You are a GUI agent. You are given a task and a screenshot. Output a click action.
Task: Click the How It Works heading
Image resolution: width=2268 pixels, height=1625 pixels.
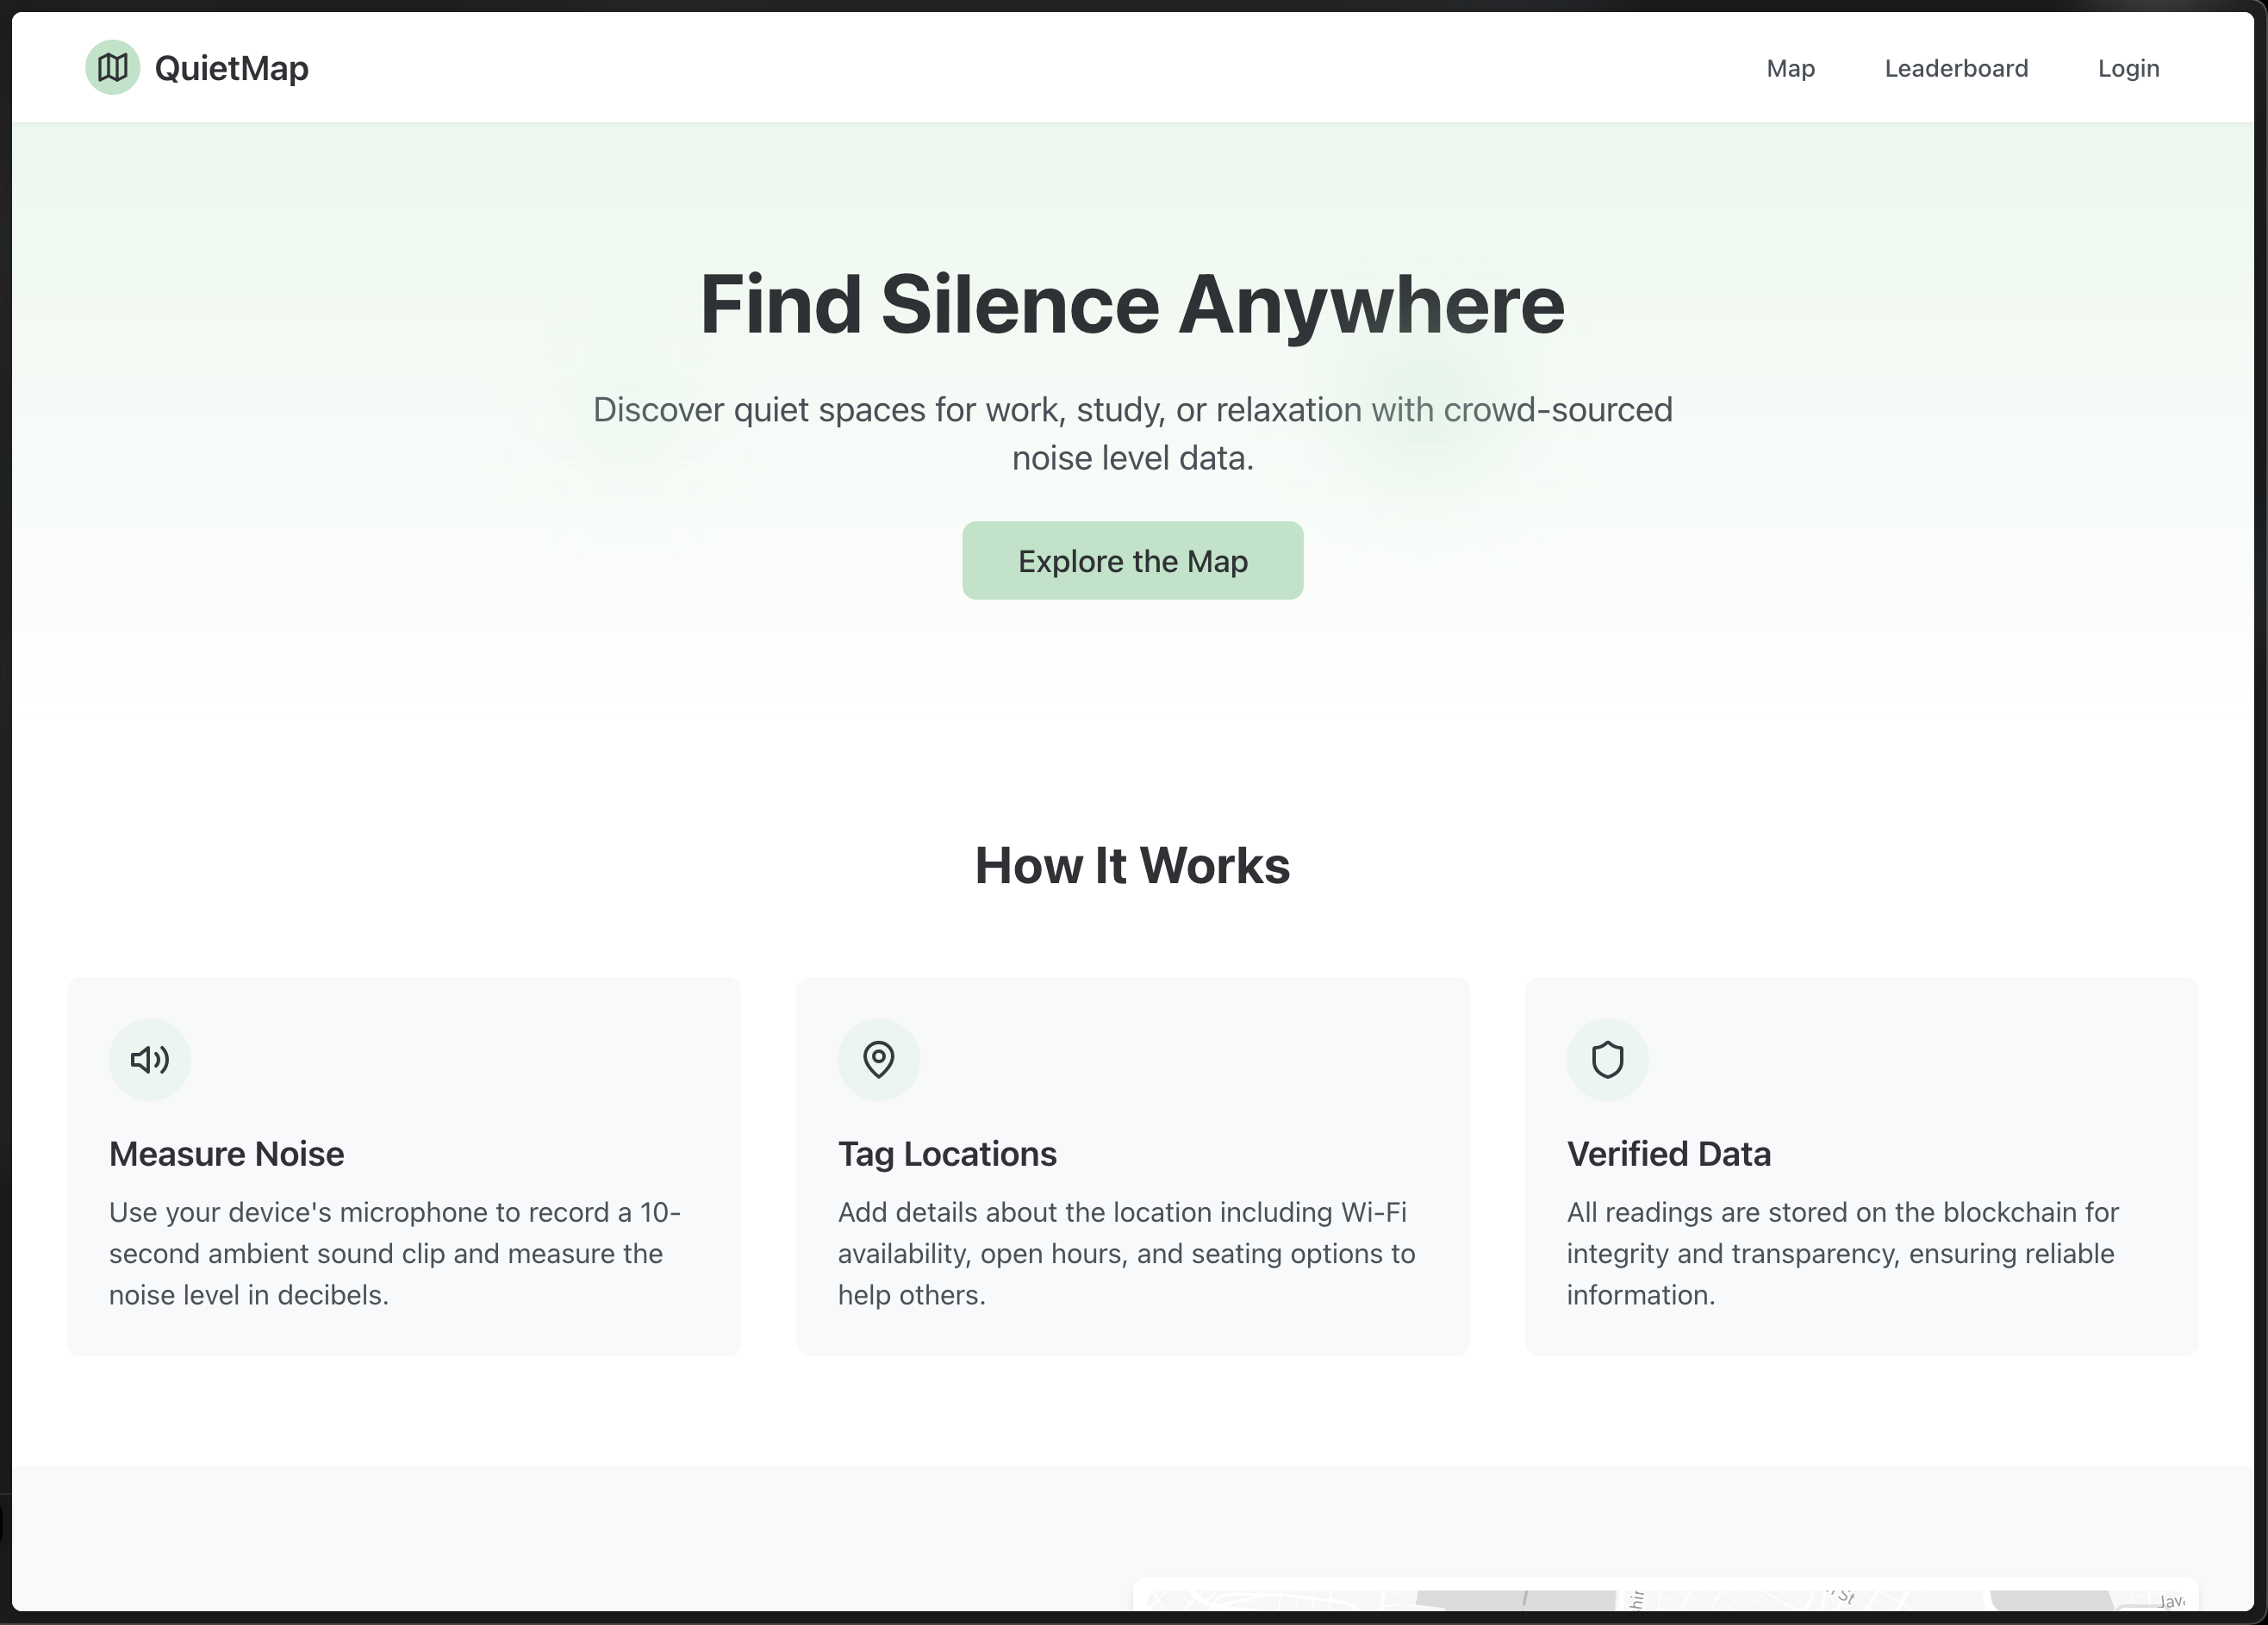tap(1132, 865)
